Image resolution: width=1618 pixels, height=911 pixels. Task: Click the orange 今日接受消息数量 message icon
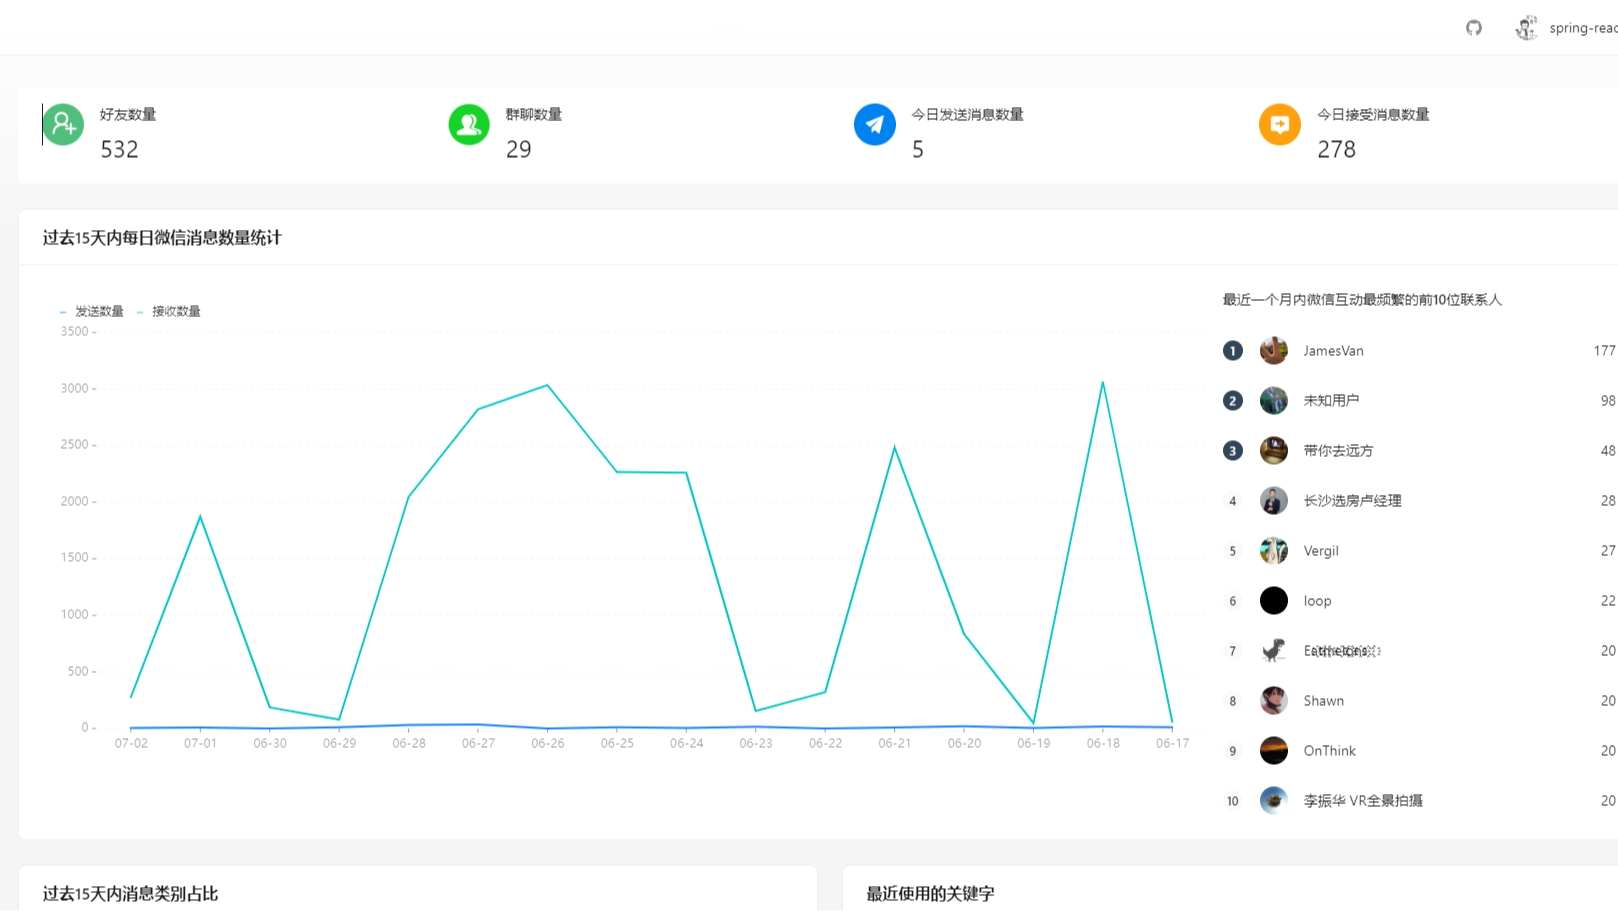point(1280,124)
